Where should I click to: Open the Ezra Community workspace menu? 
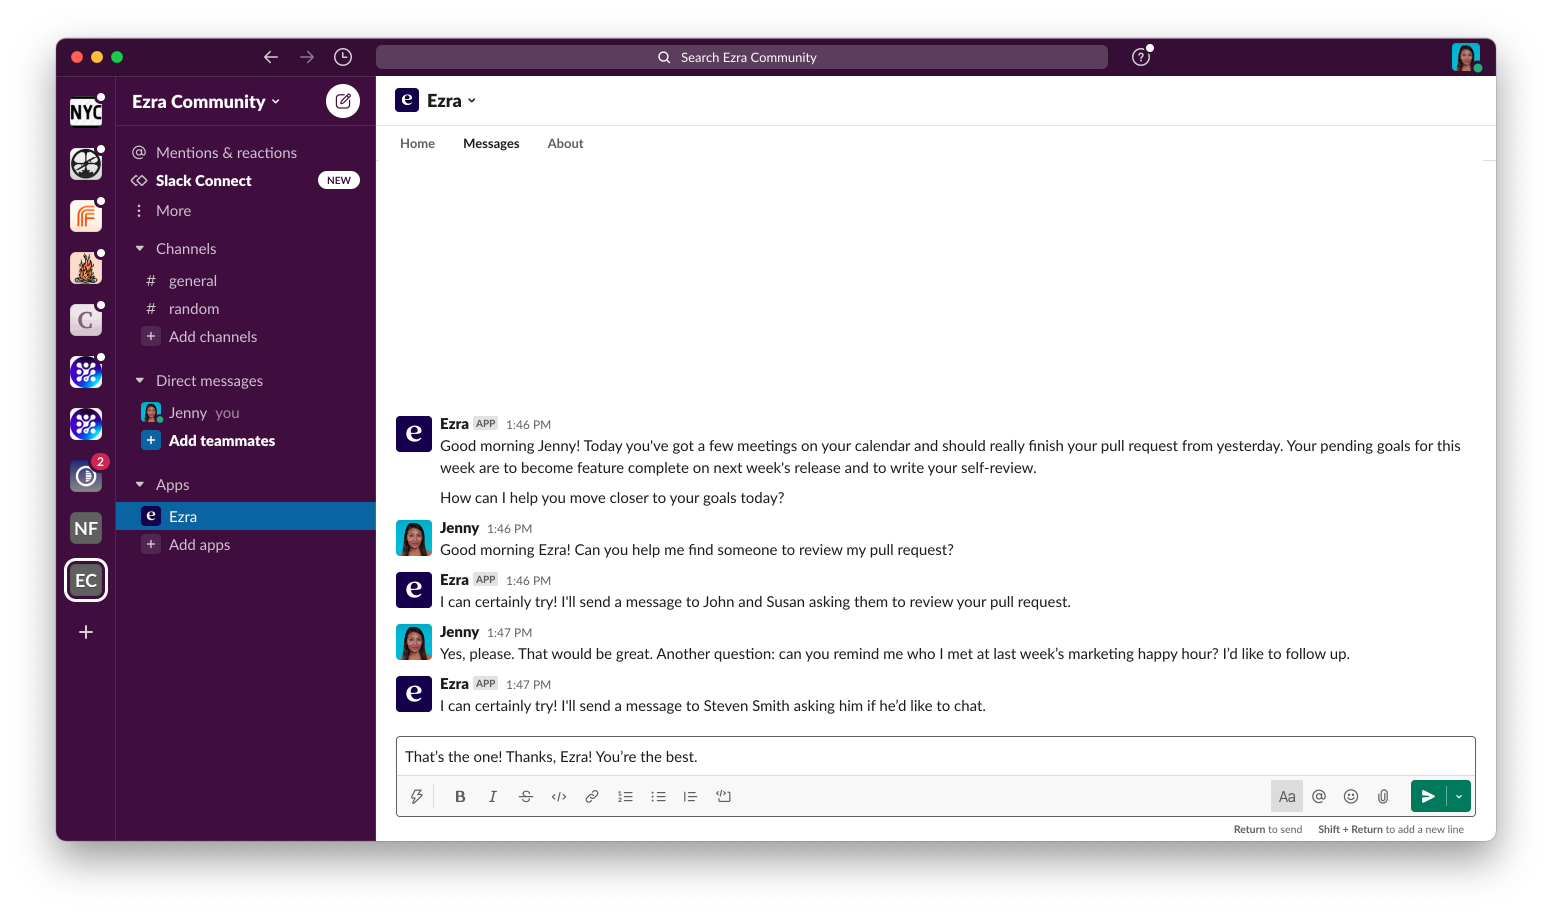coord(206,101)
